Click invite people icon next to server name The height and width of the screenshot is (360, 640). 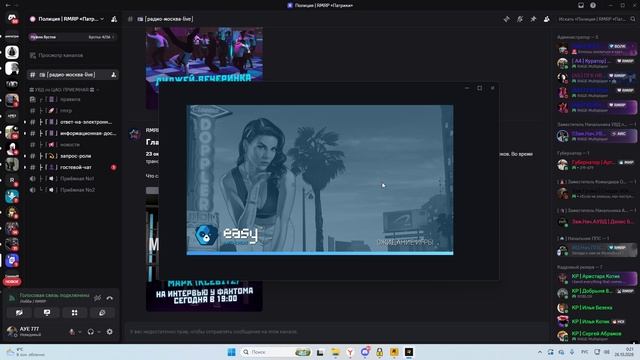pyautogui.click(x=114, y=19)
